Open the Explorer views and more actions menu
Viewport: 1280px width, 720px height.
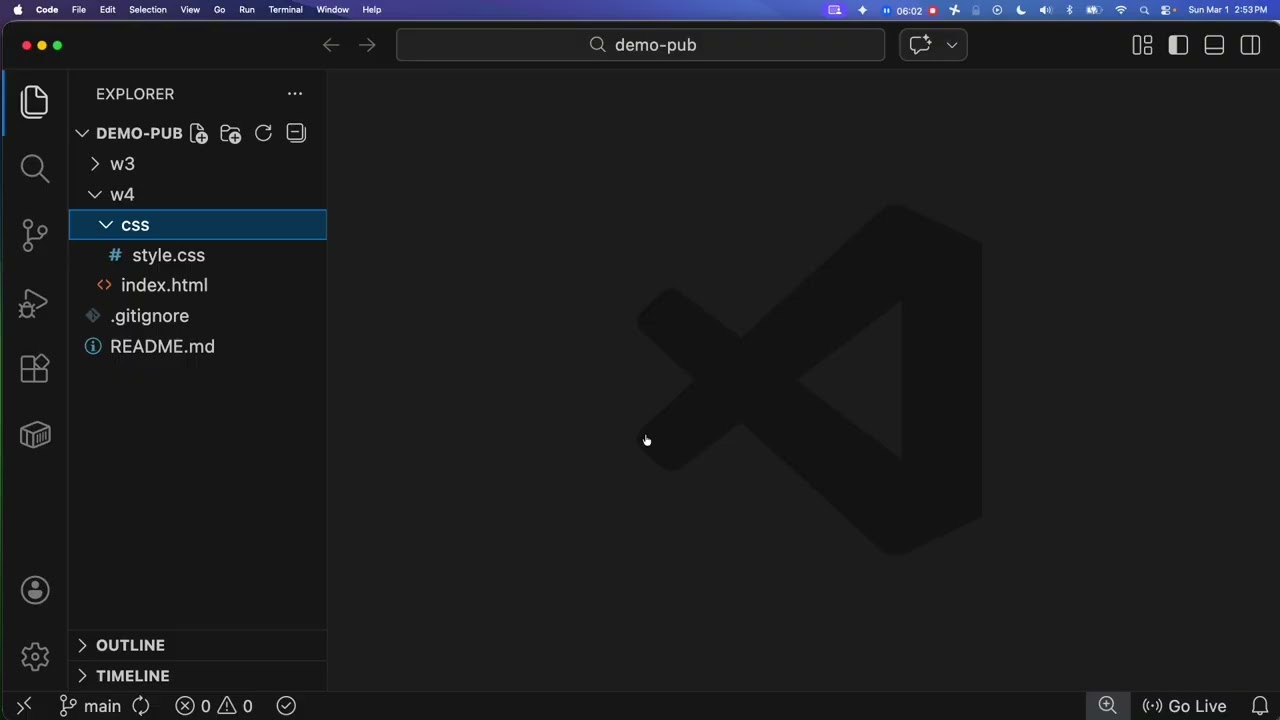pos(295,94)
